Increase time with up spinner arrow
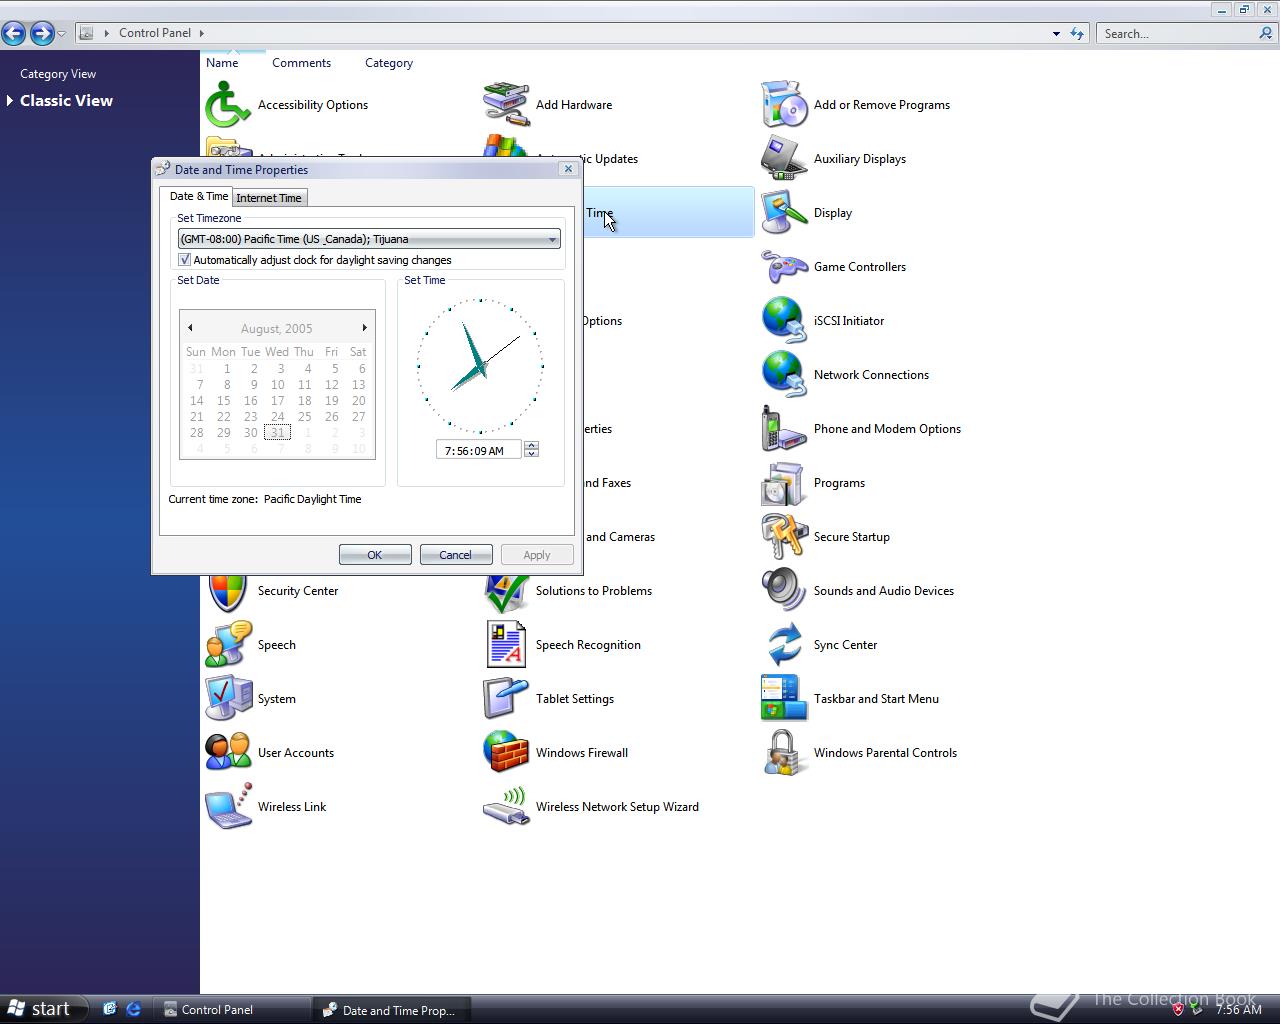 [532, 446]
